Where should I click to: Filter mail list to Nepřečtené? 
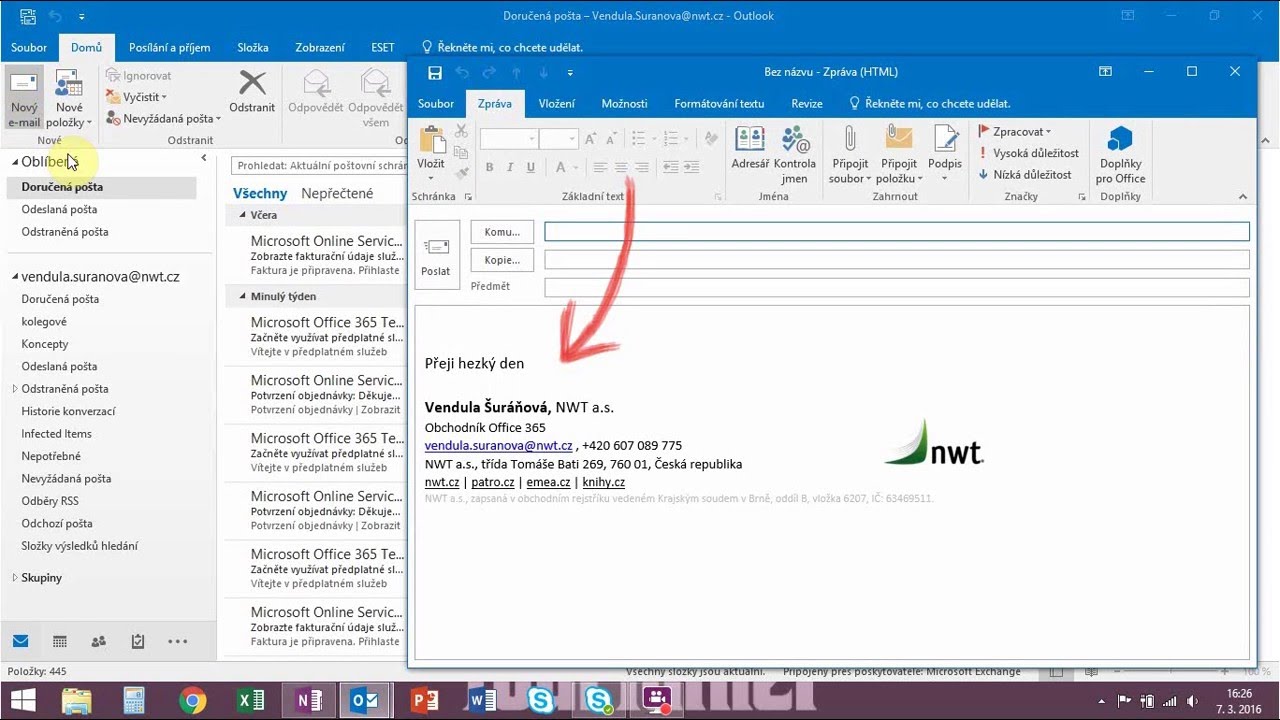pyautogui.click(x=337, y=193)
